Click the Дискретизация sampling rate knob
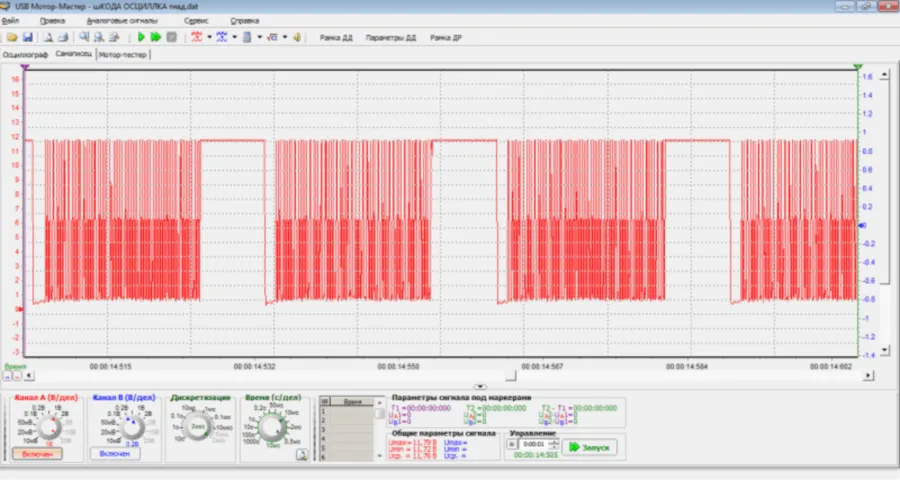The height and width of the screenshot is (480, 900). [197, 426]
